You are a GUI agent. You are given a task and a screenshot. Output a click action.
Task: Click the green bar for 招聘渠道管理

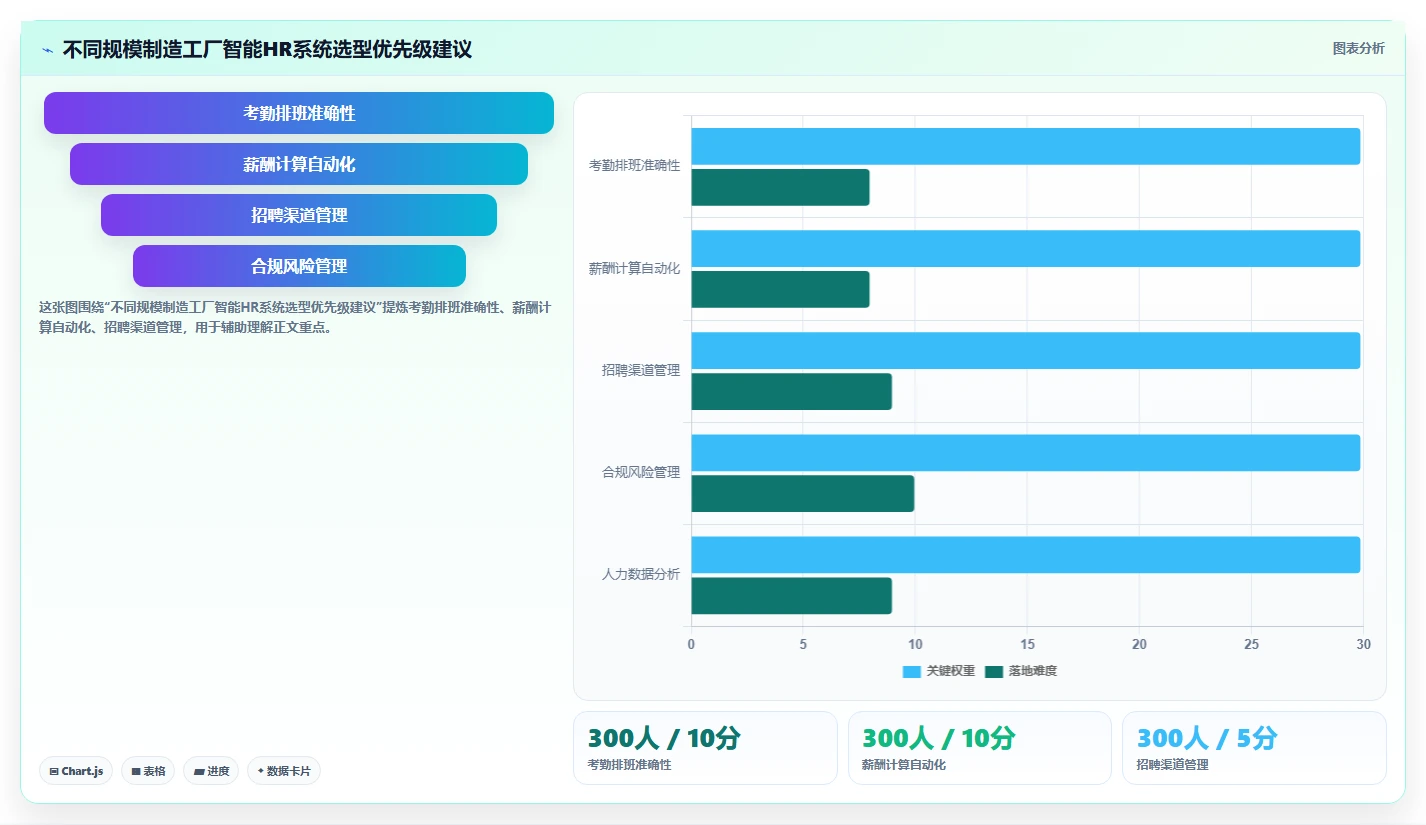tap(791, 391)
